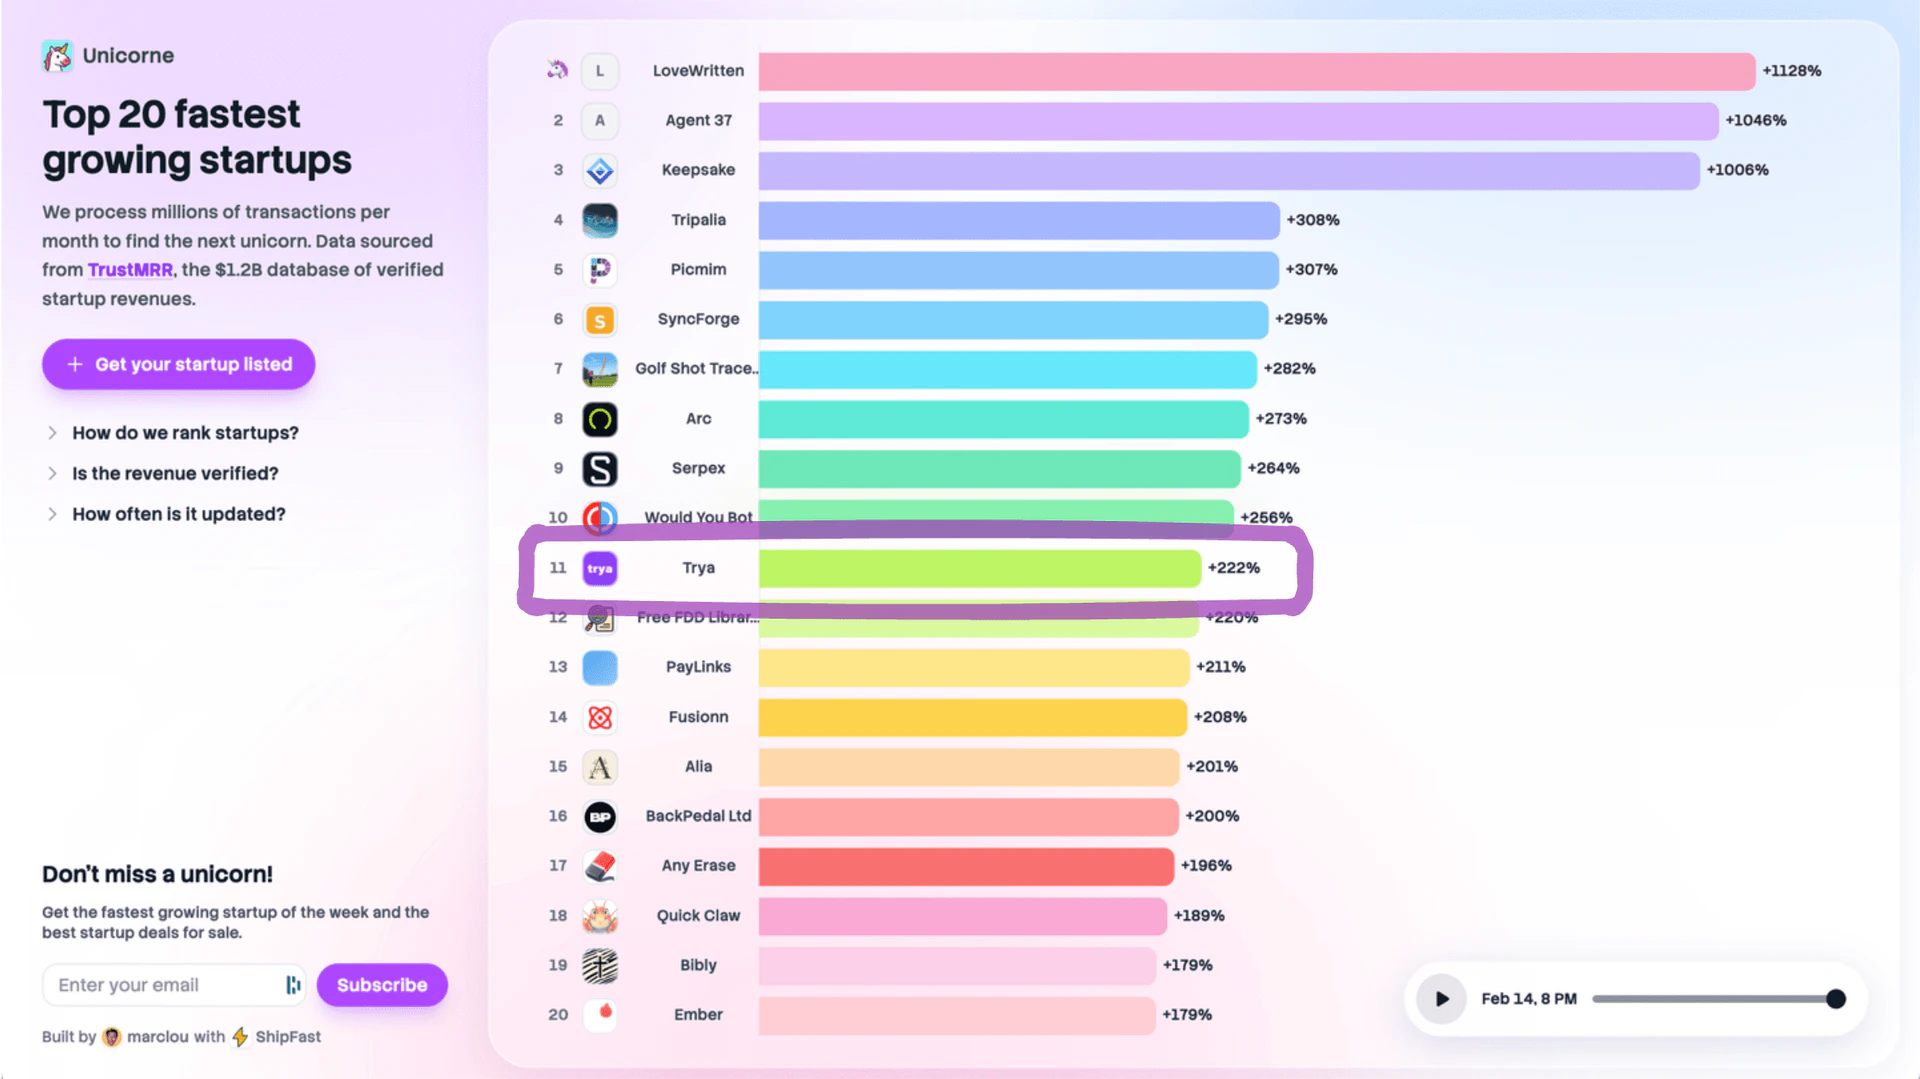1920x1079 pixels.
Task: Click 'Get your startup listed' button
Action: pyautogui.click(x=178, y=364)
